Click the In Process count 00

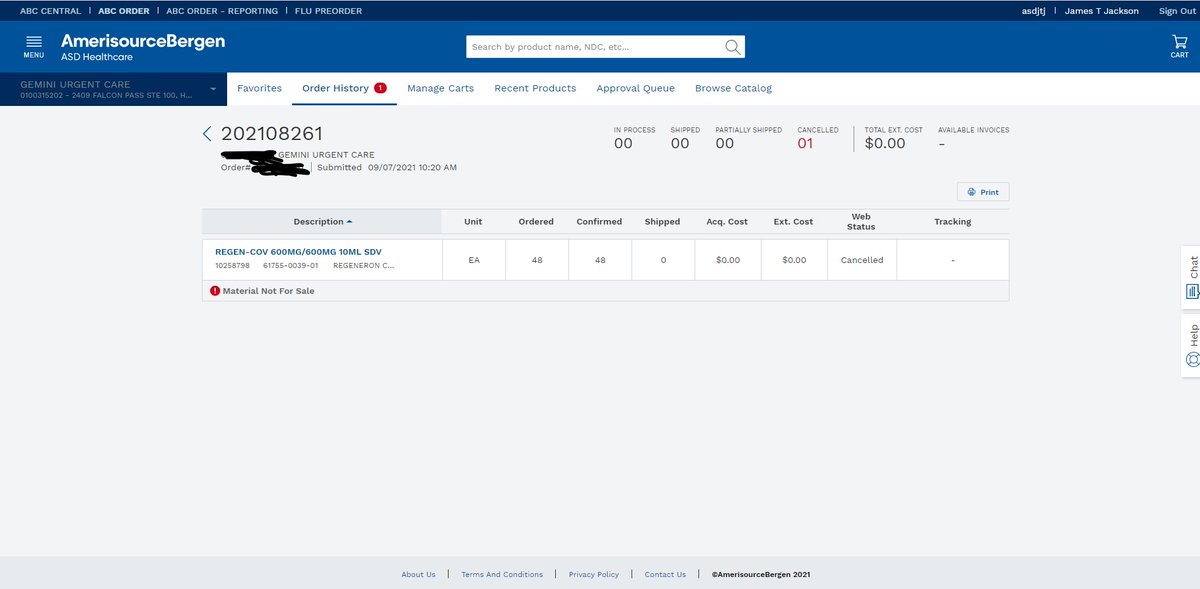tap(623, 143)
